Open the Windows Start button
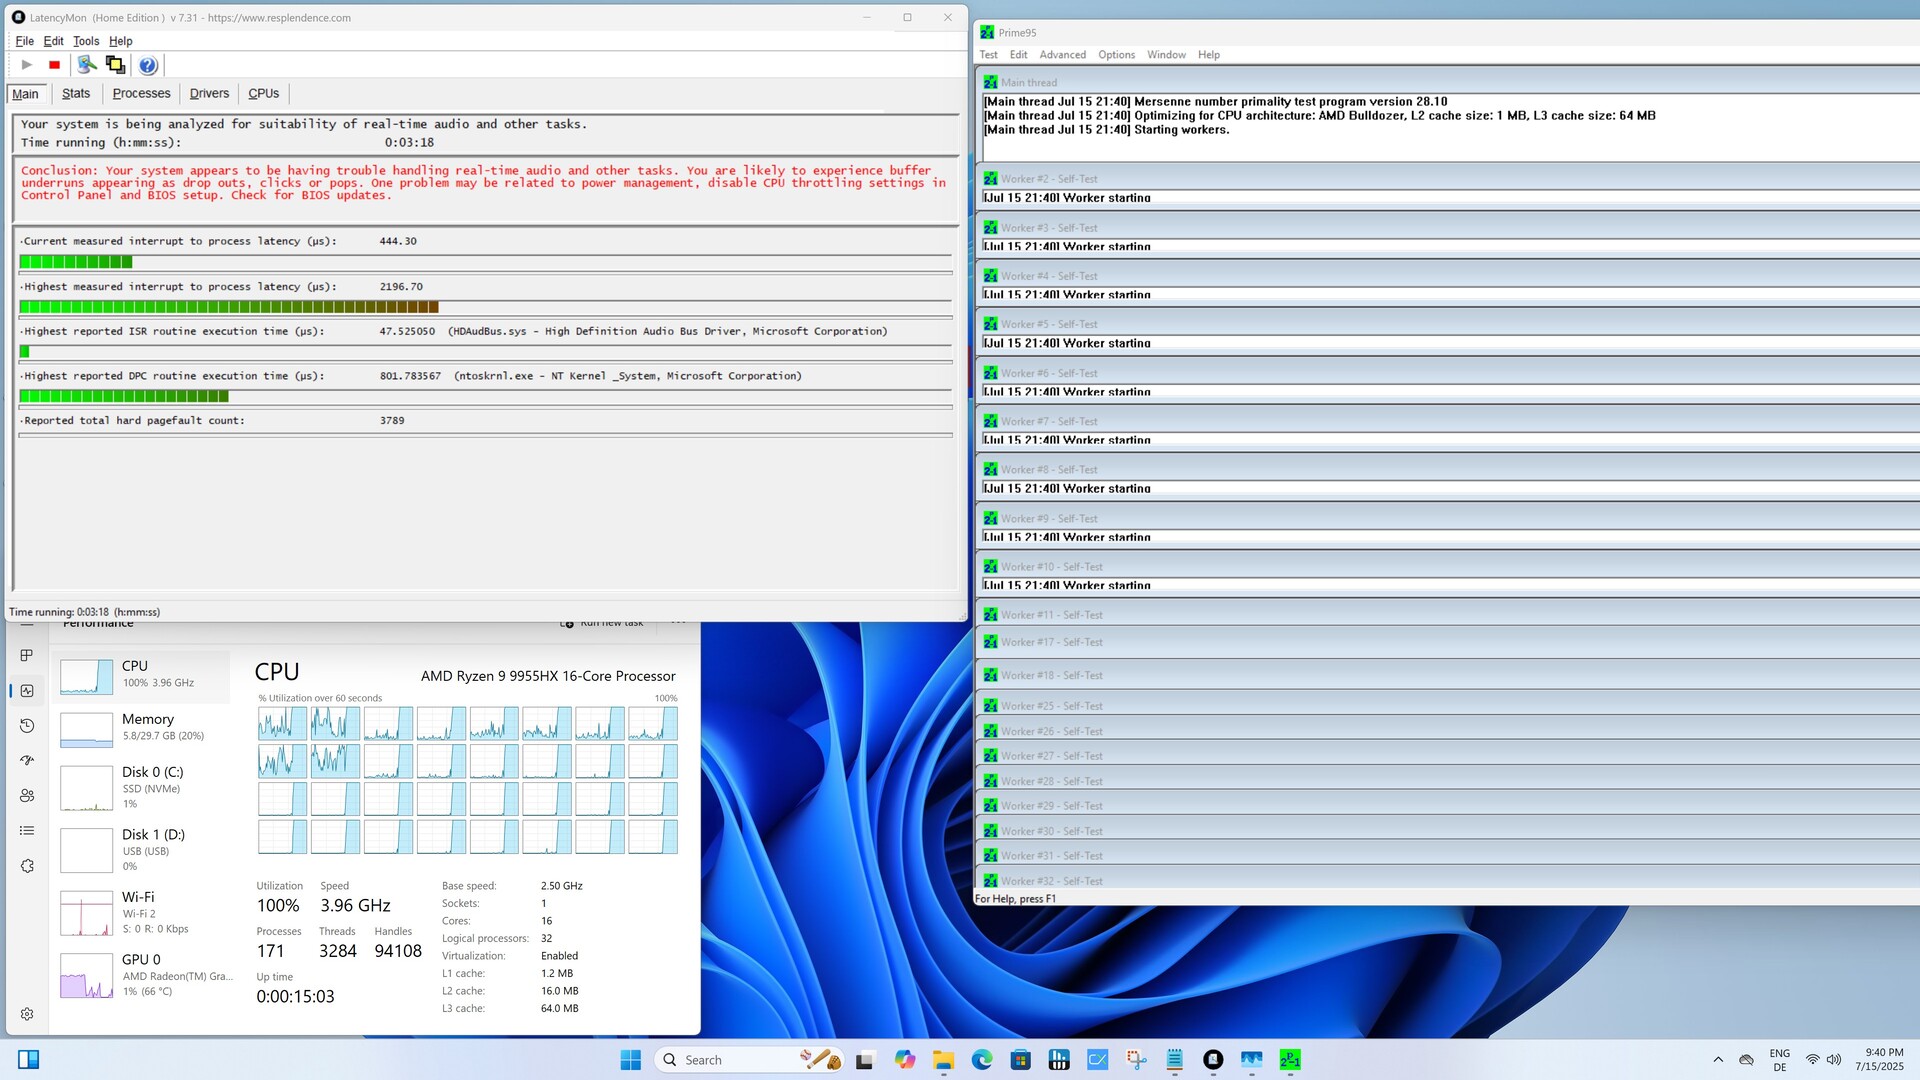 tap(630, 1060)
